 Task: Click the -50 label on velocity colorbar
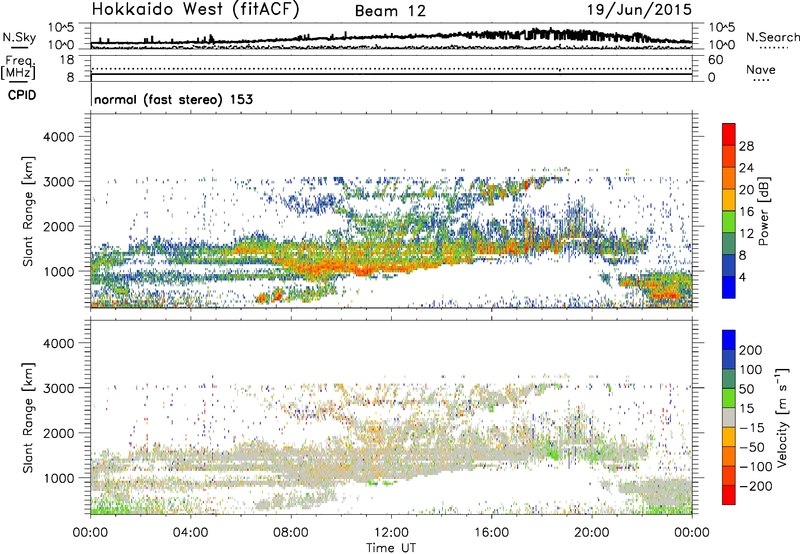[752, 447]
